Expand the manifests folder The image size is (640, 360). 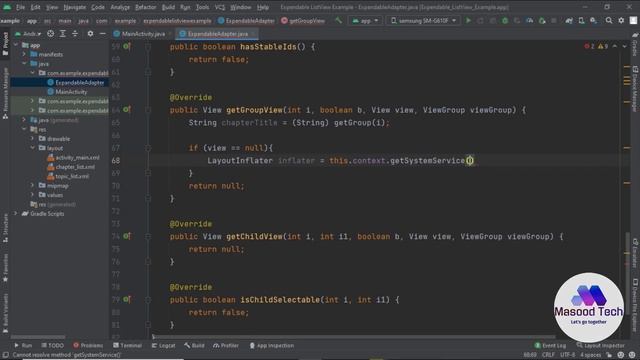(24, 54)
